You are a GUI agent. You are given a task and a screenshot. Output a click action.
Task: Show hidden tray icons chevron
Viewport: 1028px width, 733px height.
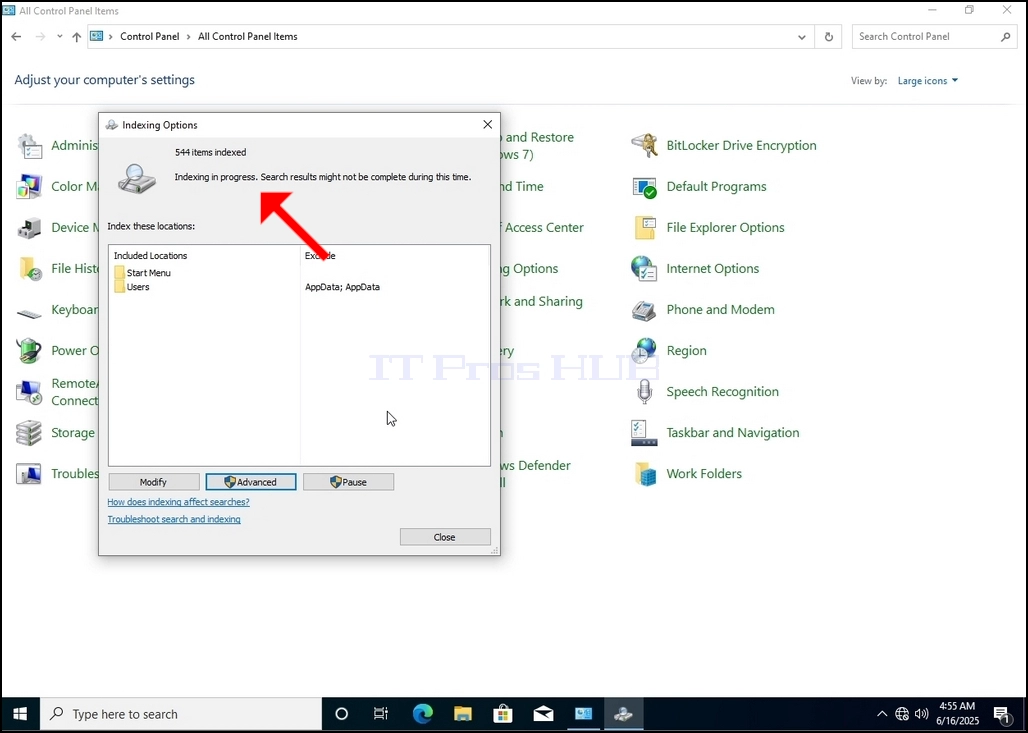882,714
